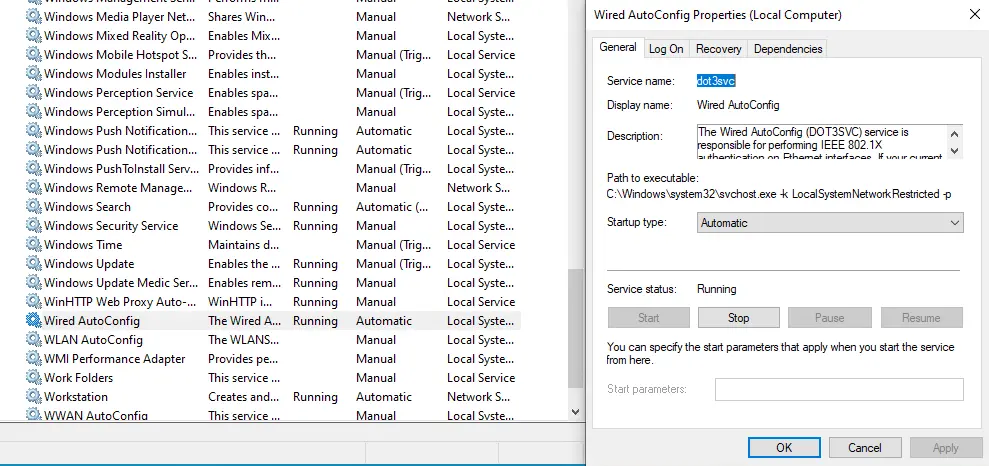Click the Pause service button
This screenshot has height=466, width=989.
(x=829, y=318)
